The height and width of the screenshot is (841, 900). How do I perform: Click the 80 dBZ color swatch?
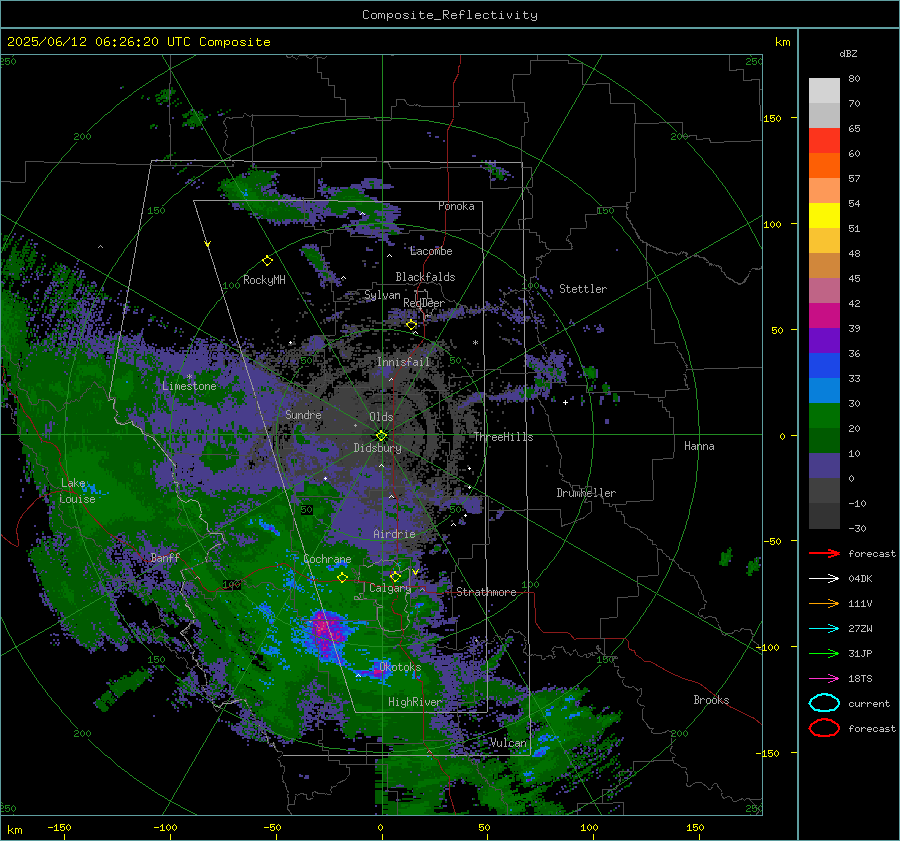pyautogui.click(x=824, y=91)
